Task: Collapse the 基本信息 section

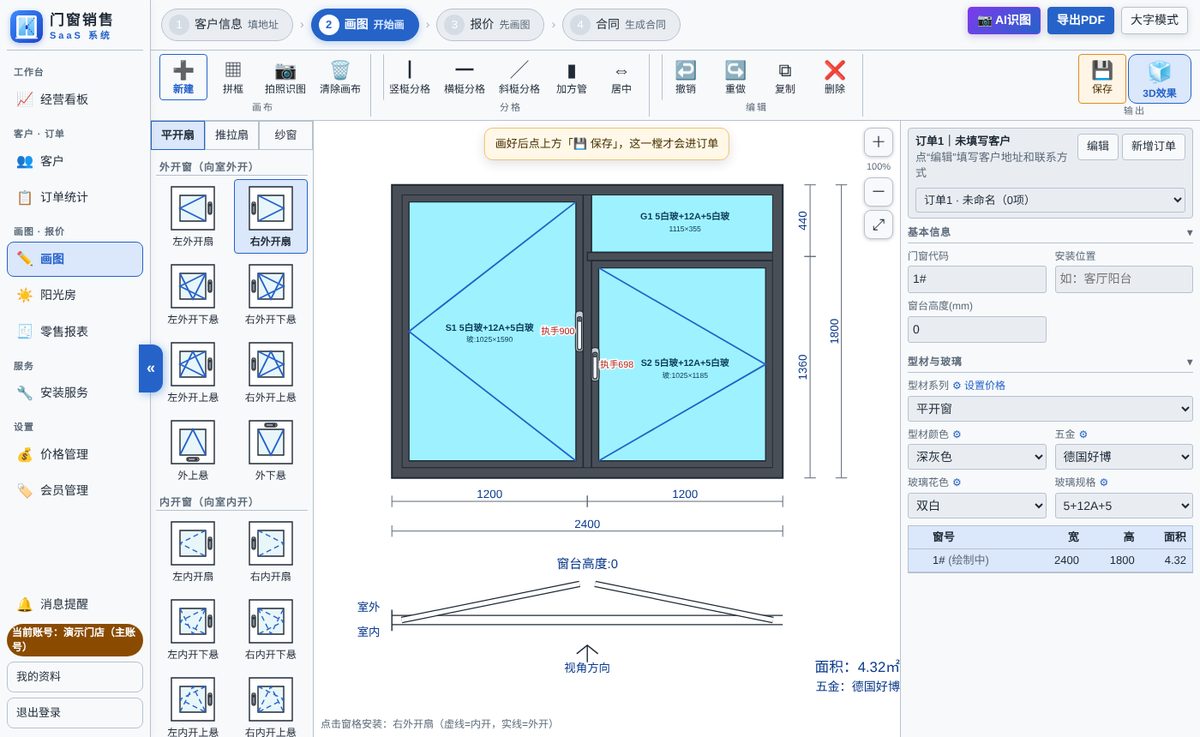Action: pyautogui.click(x=1050, y=232)
